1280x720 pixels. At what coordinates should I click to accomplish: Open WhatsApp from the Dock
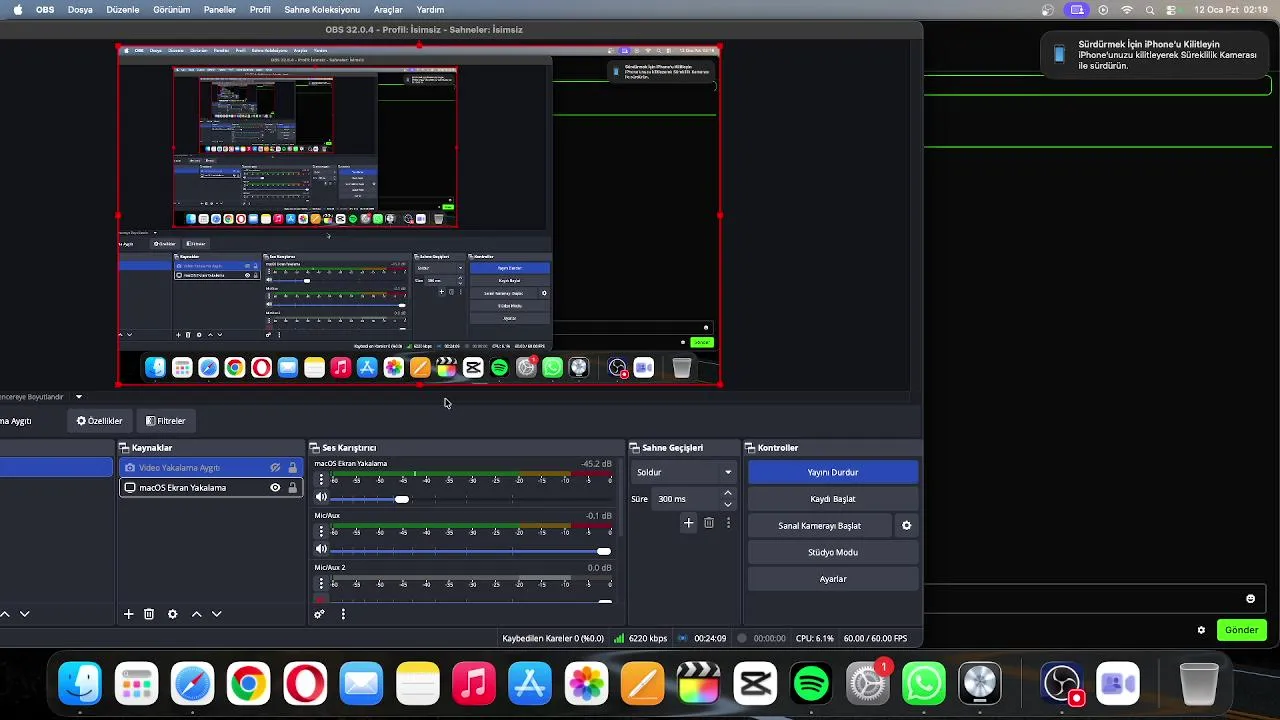[x=924, y=685]
